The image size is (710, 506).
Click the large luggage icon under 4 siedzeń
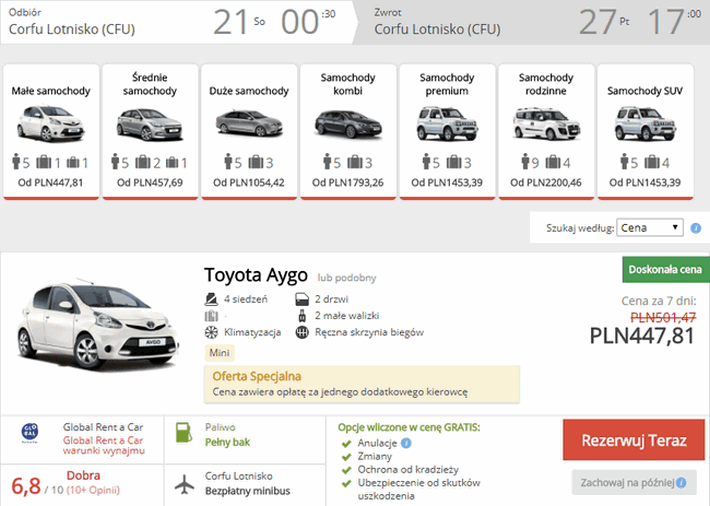(211, 316)
